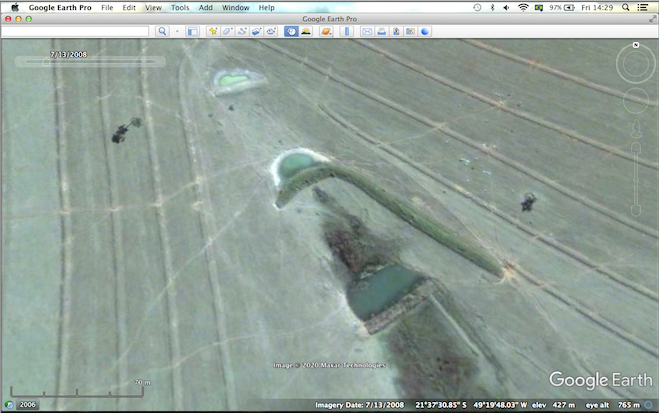
Task: Click the Print toolbar icon
Action: click(x=381, y=32)
